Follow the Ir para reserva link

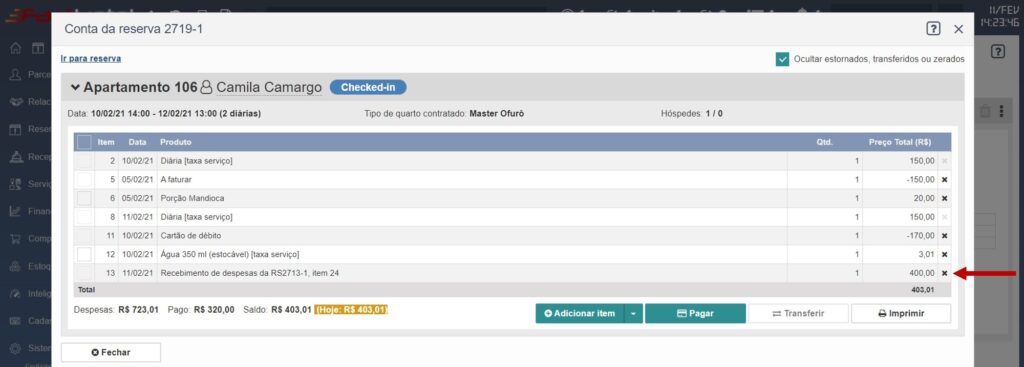91,58
